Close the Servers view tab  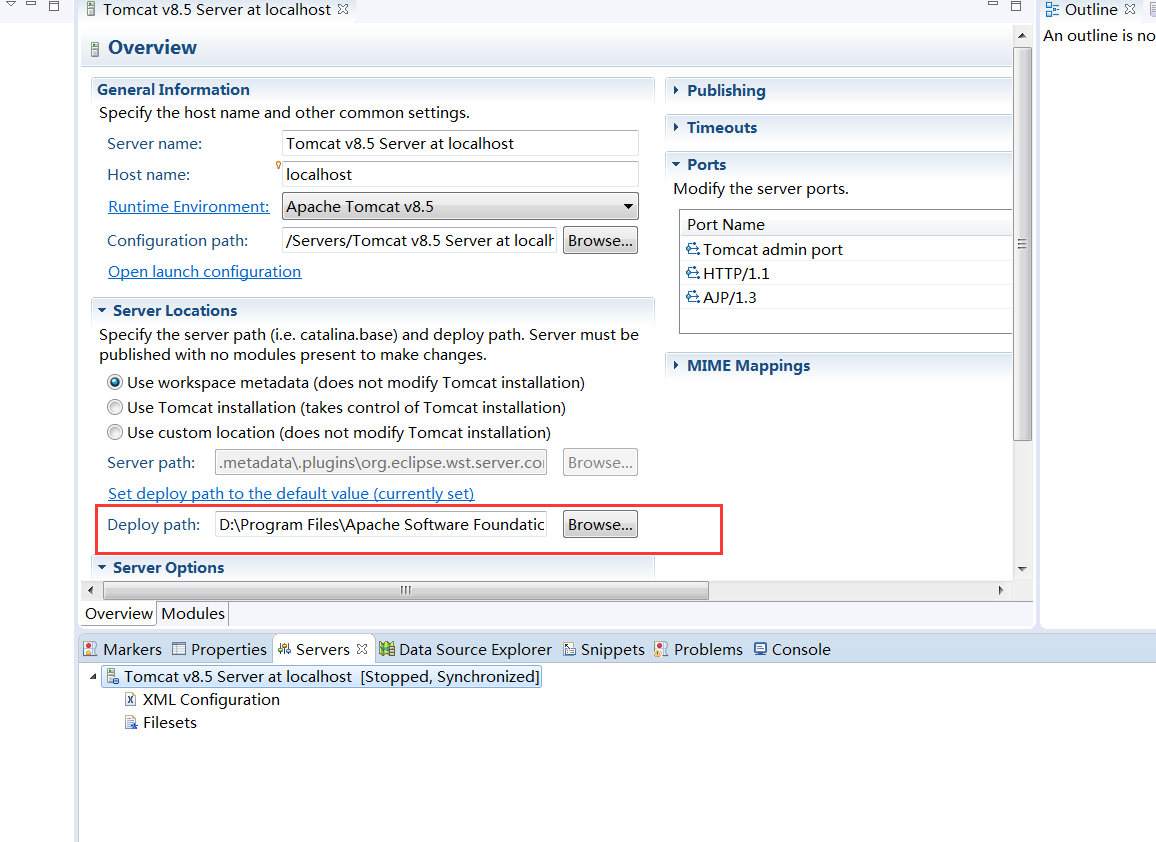click(x=361, y=649)
